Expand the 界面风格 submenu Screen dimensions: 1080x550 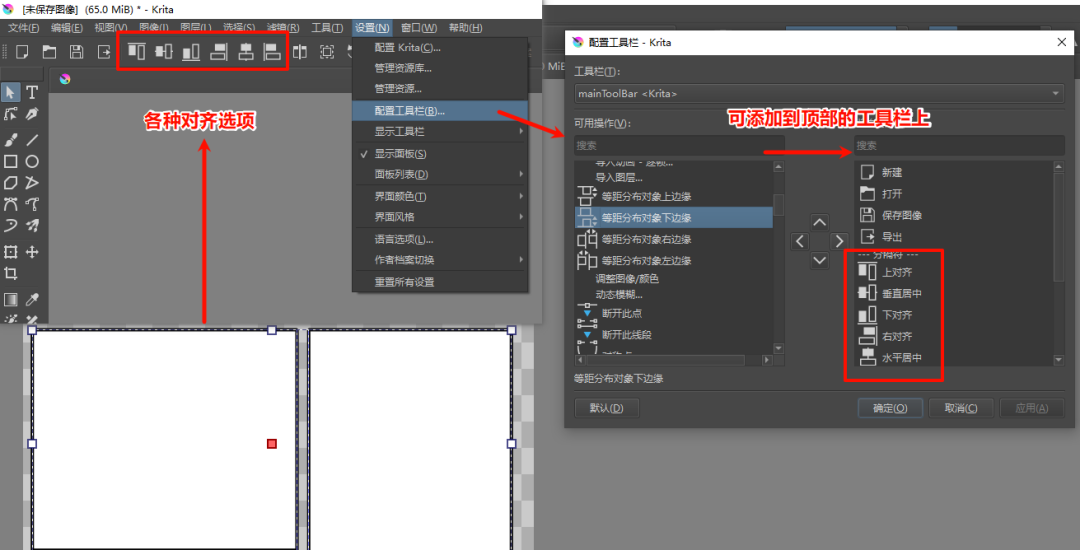pos(440,217)
